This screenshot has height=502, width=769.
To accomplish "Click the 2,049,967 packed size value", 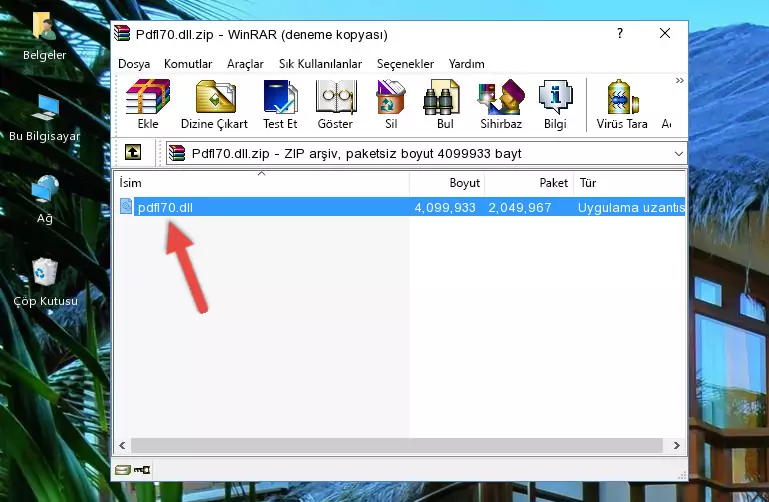I will click(x=520, y=208).
